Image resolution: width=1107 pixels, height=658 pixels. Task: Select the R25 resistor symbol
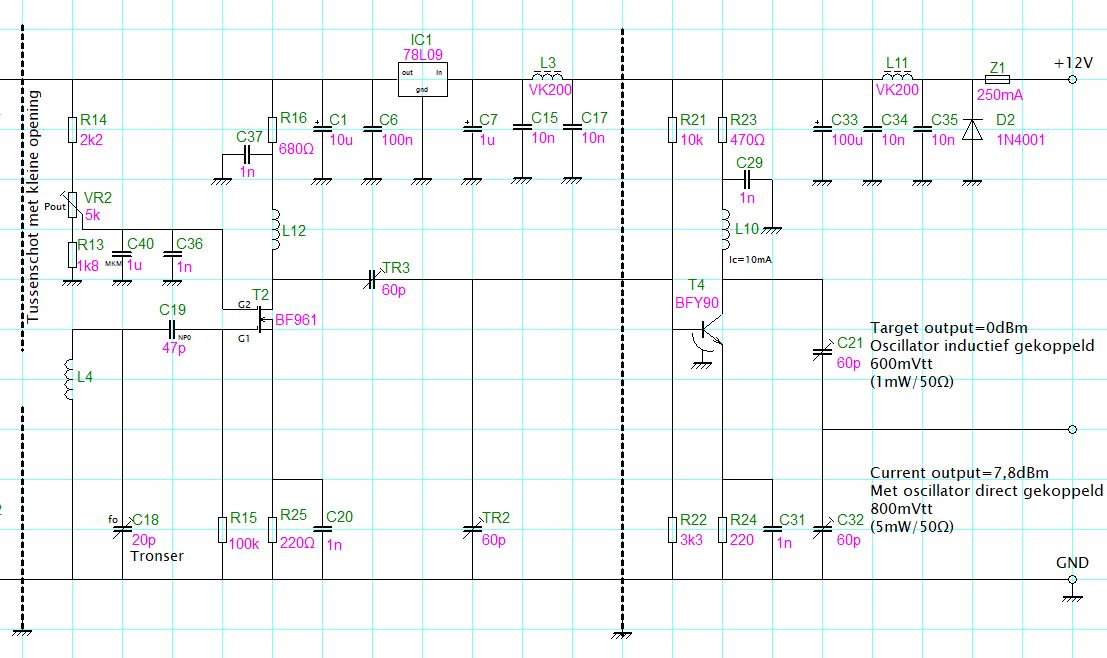pyautogui.click(x=273, y=530)
